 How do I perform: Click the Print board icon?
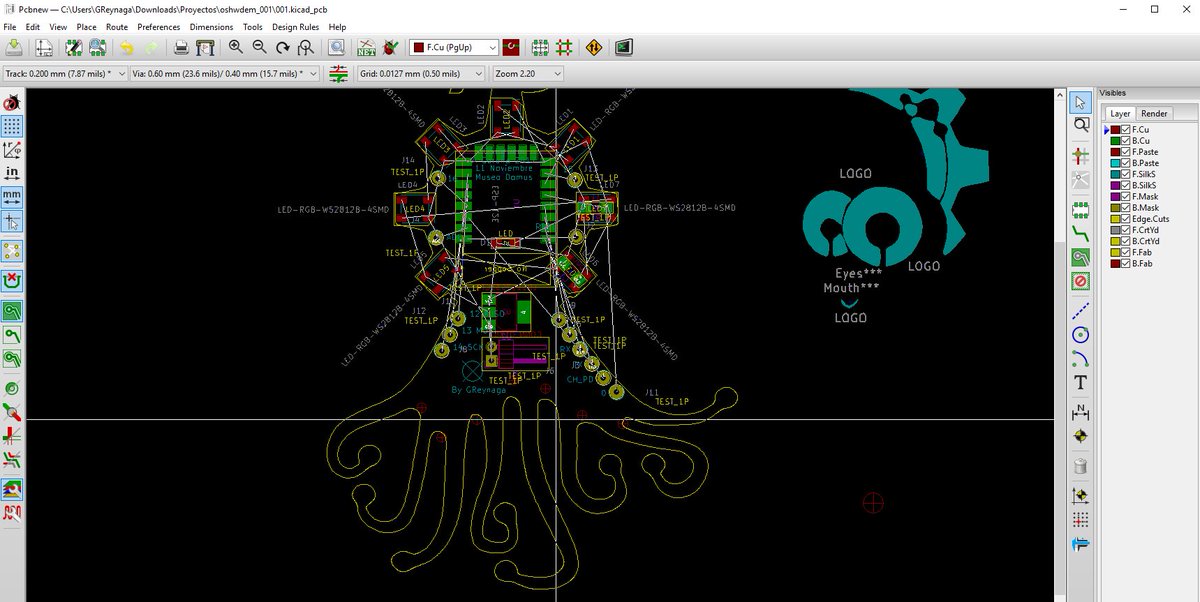181,47
